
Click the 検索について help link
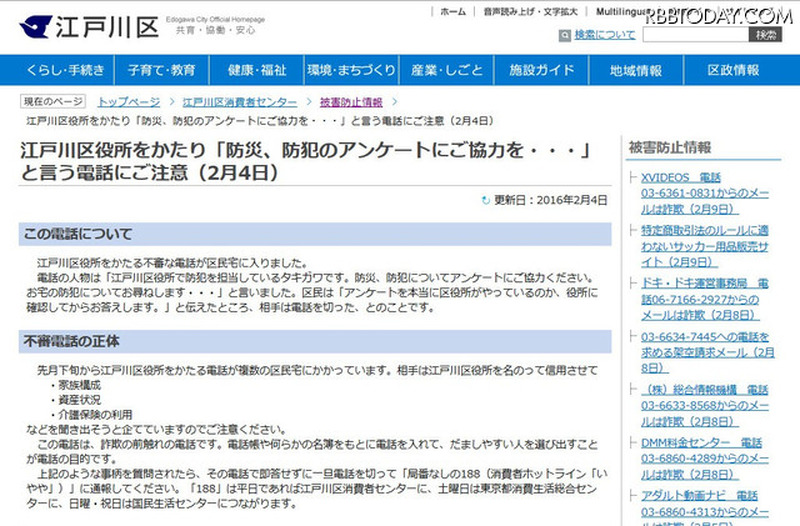(x=604, y=35)
